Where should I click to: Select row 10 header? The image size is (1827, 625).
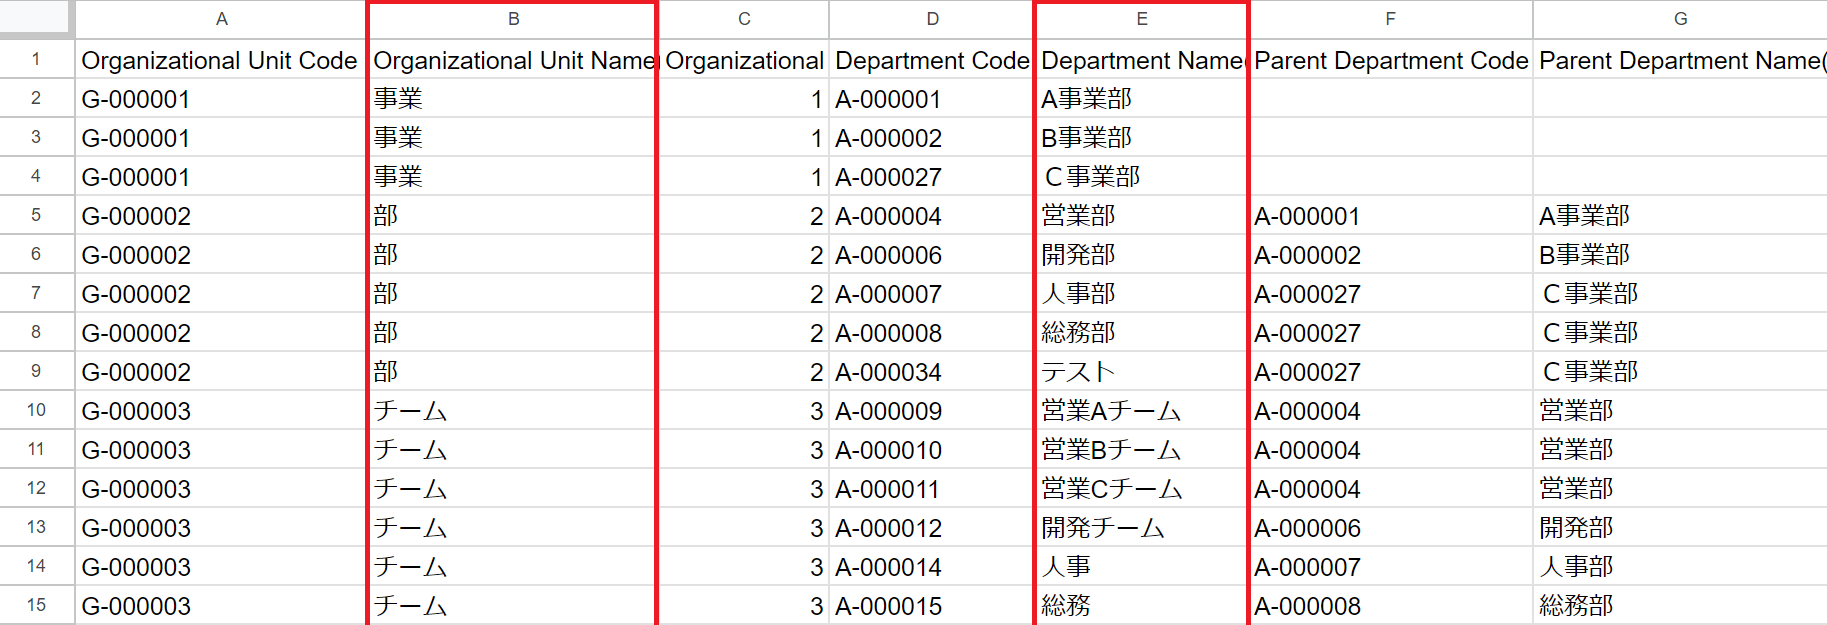[x=36, y=410]
